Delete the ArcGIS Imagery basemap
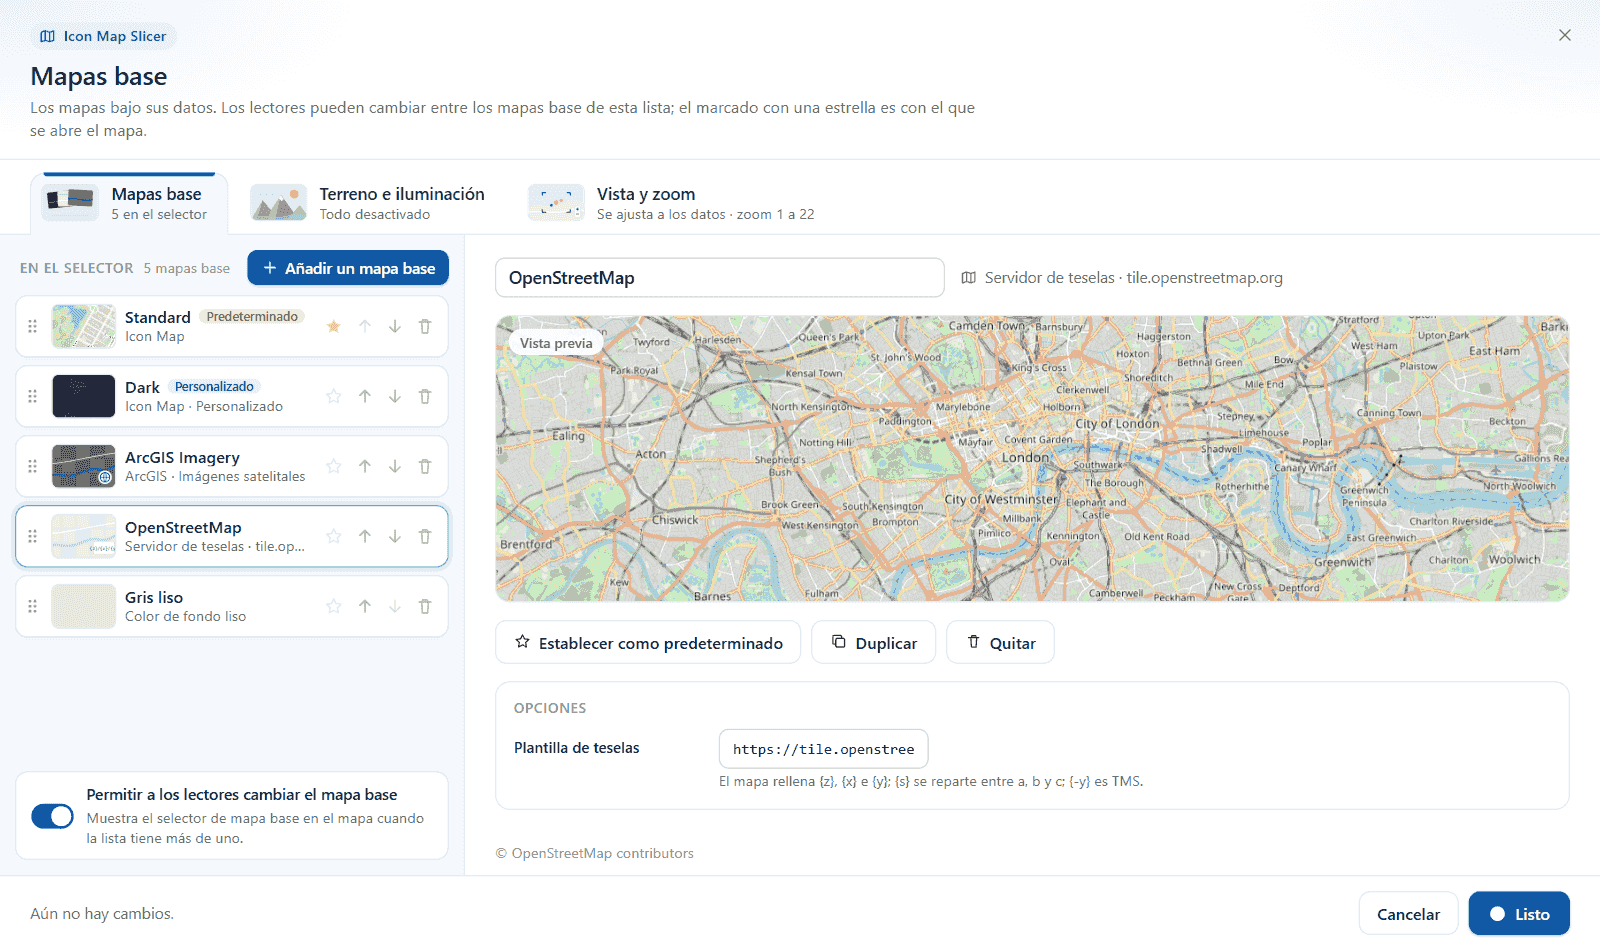 425,466
